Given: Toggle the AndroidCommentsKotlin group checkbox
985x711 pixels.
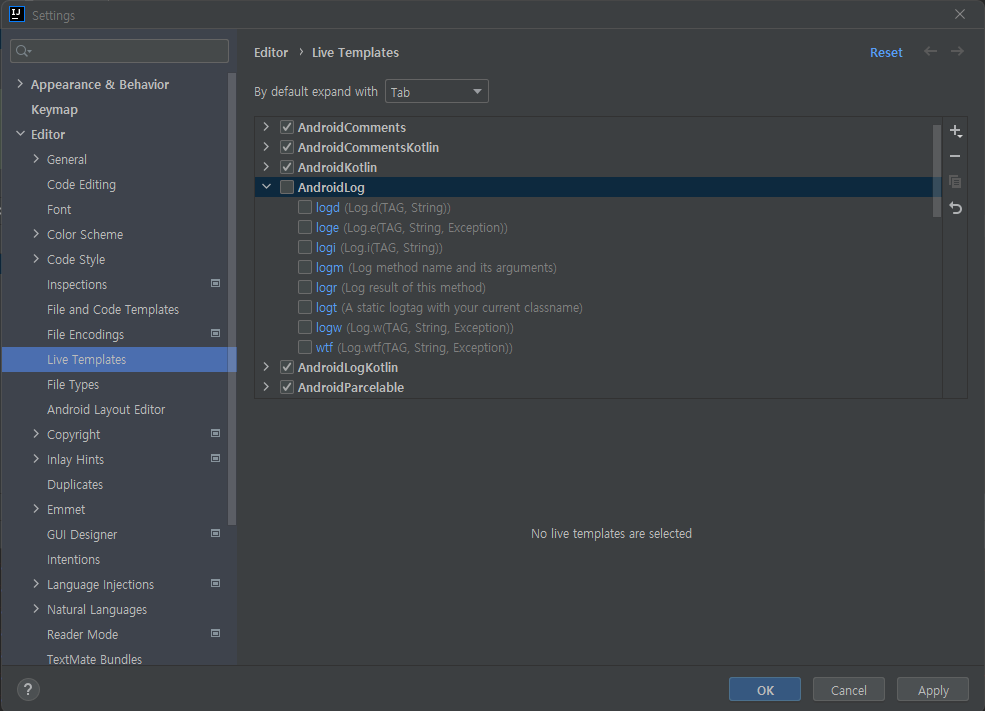Looking at the screenshot, I should (287, 147).
